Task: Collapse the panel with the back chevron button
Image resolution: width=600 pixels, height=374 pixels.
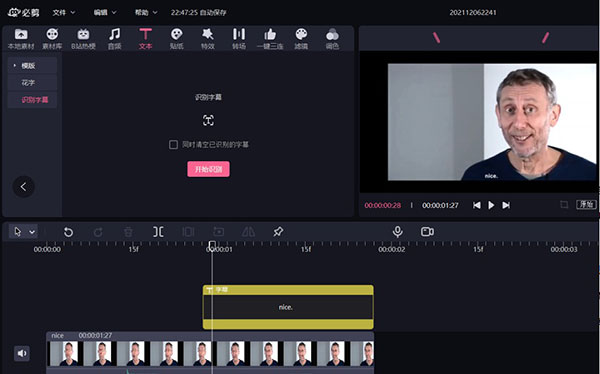Action: tap(24, 187)
